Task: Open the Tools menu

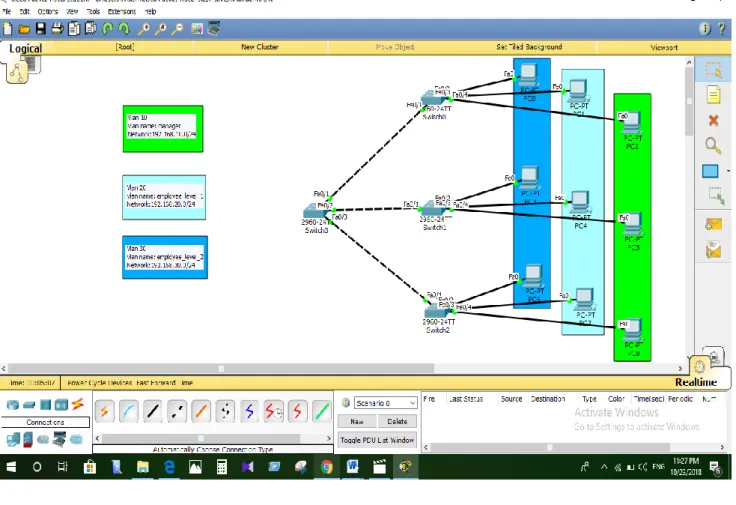Action: click(x=93, y=11)
